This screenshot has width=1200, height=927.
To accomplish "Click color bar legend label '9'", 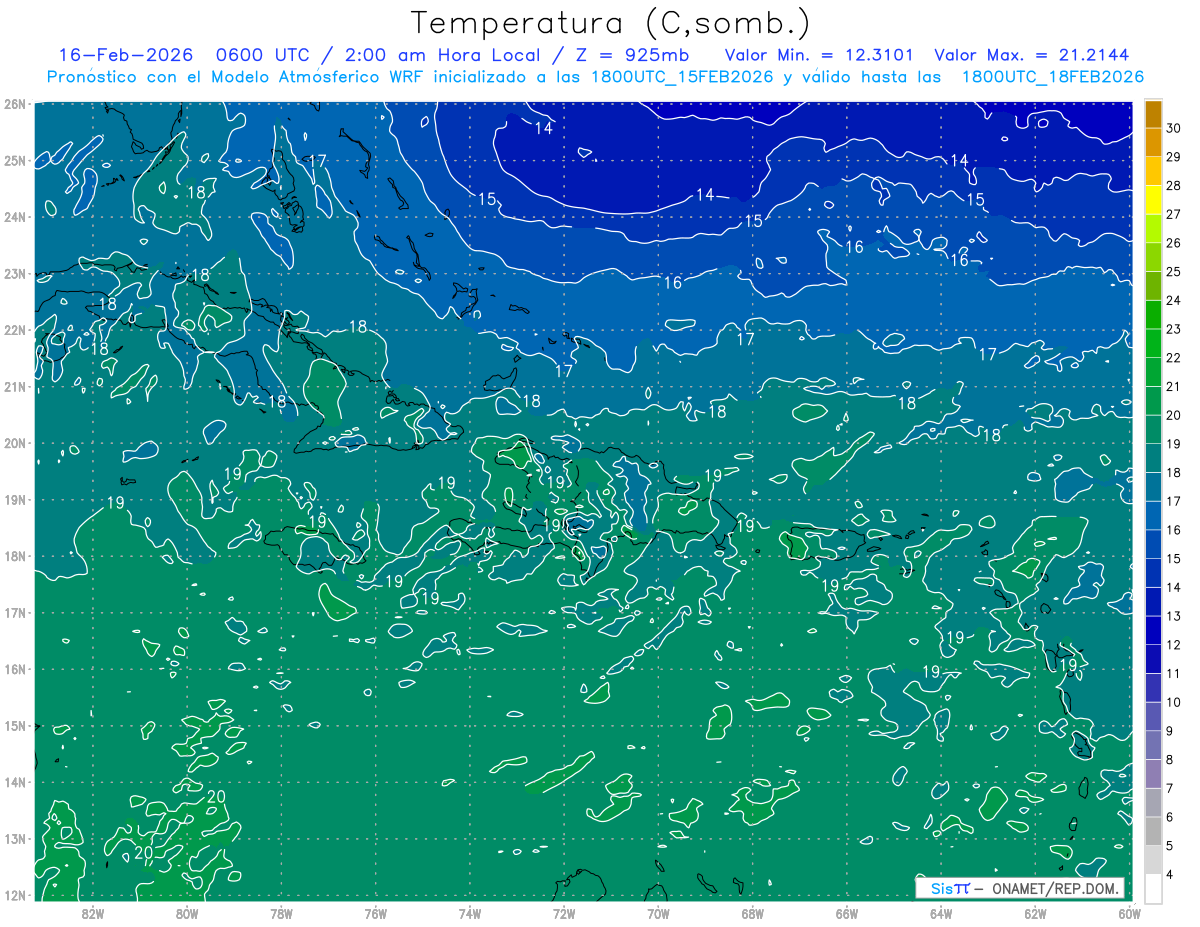I will coord(1170,731).
